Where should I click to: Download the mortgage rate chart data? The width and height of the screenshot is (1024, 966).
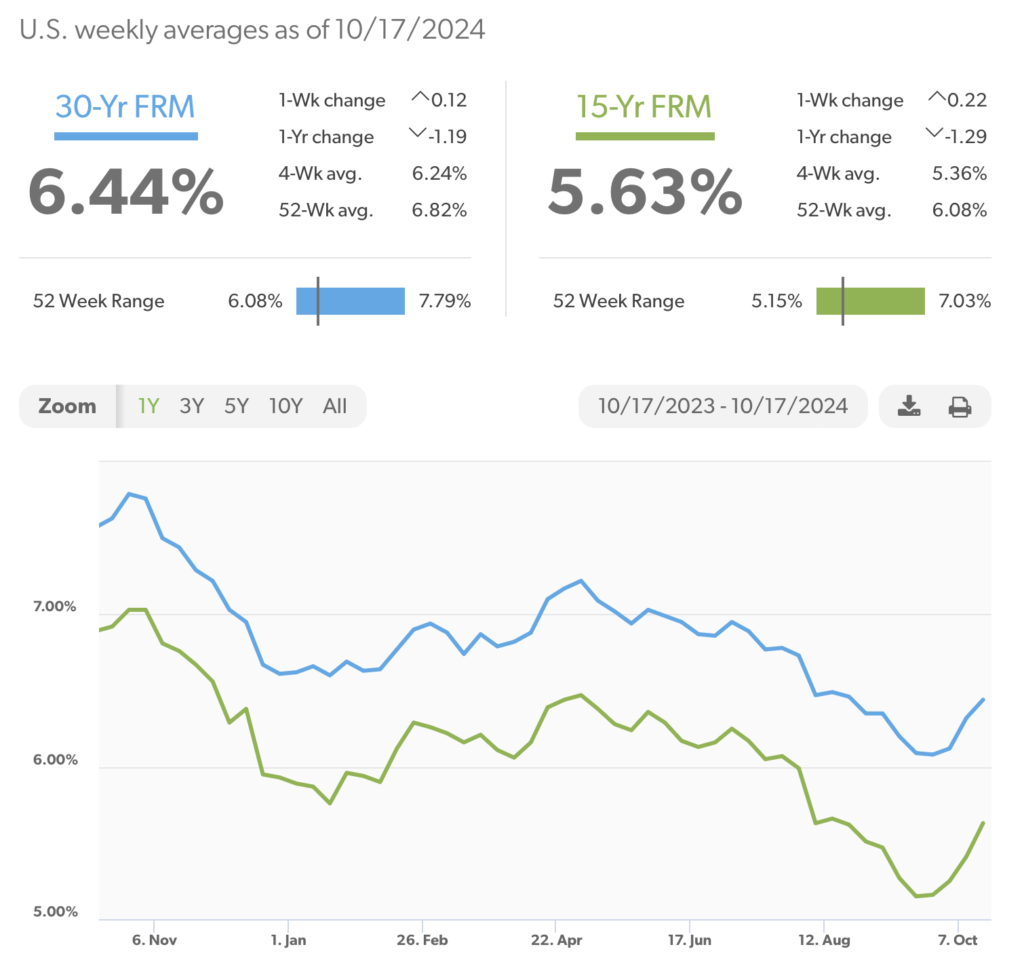[909, 406]
